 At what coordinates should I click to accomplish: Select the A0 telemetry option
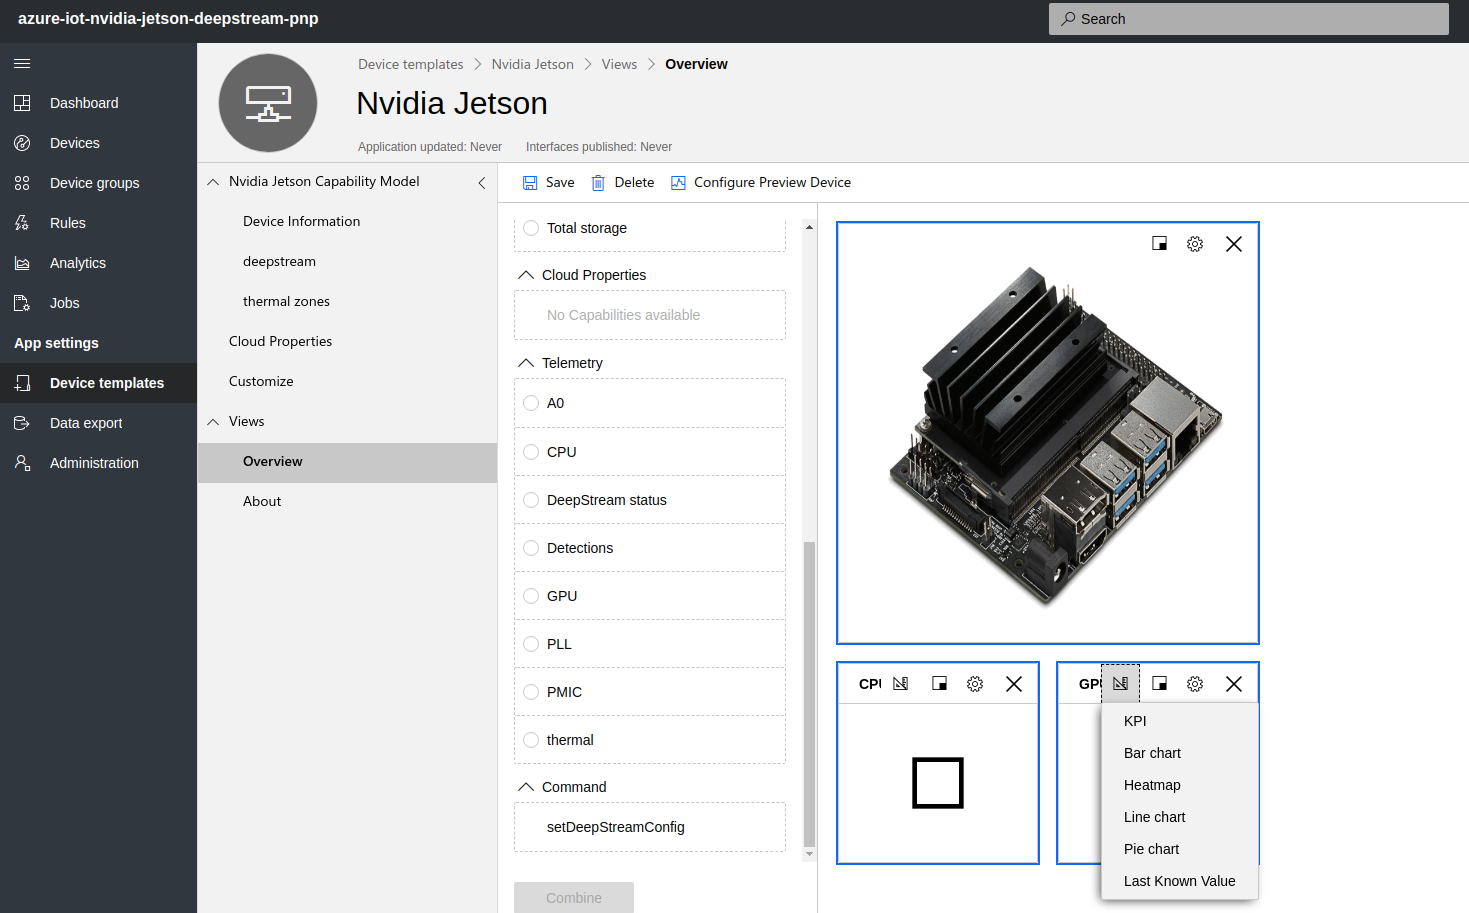[531, 403]
